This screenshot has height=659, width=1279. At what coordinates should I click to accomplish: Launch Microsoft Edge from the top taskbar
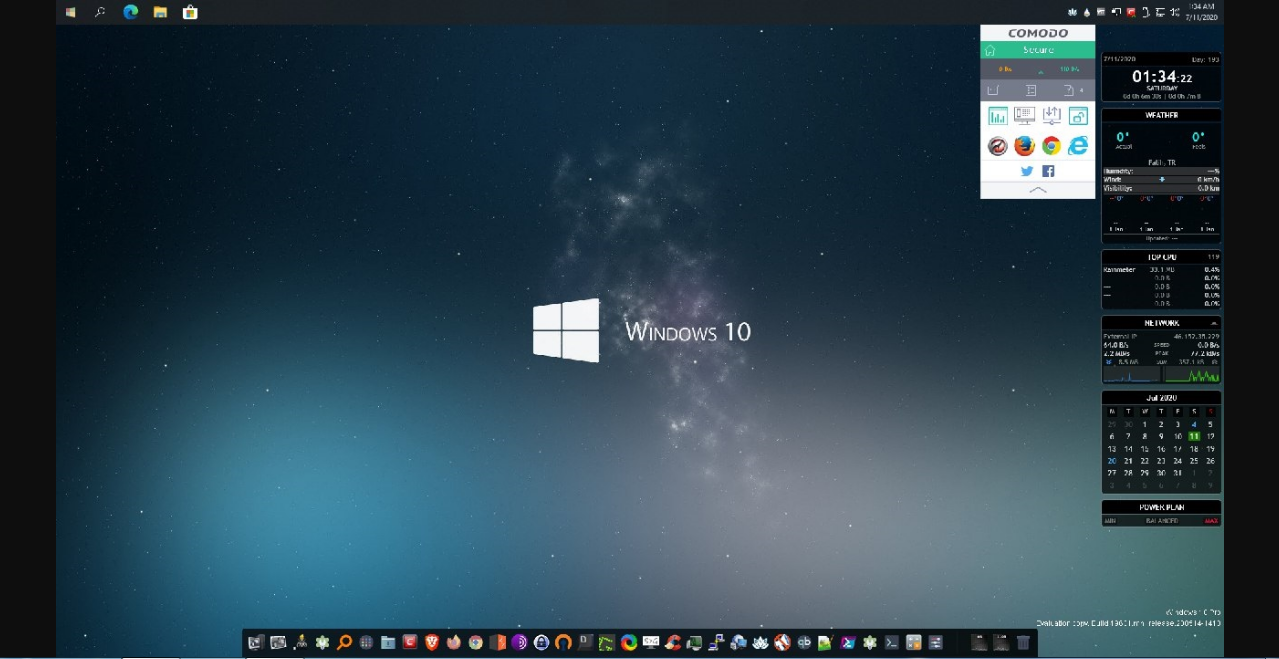coord(130,12)
